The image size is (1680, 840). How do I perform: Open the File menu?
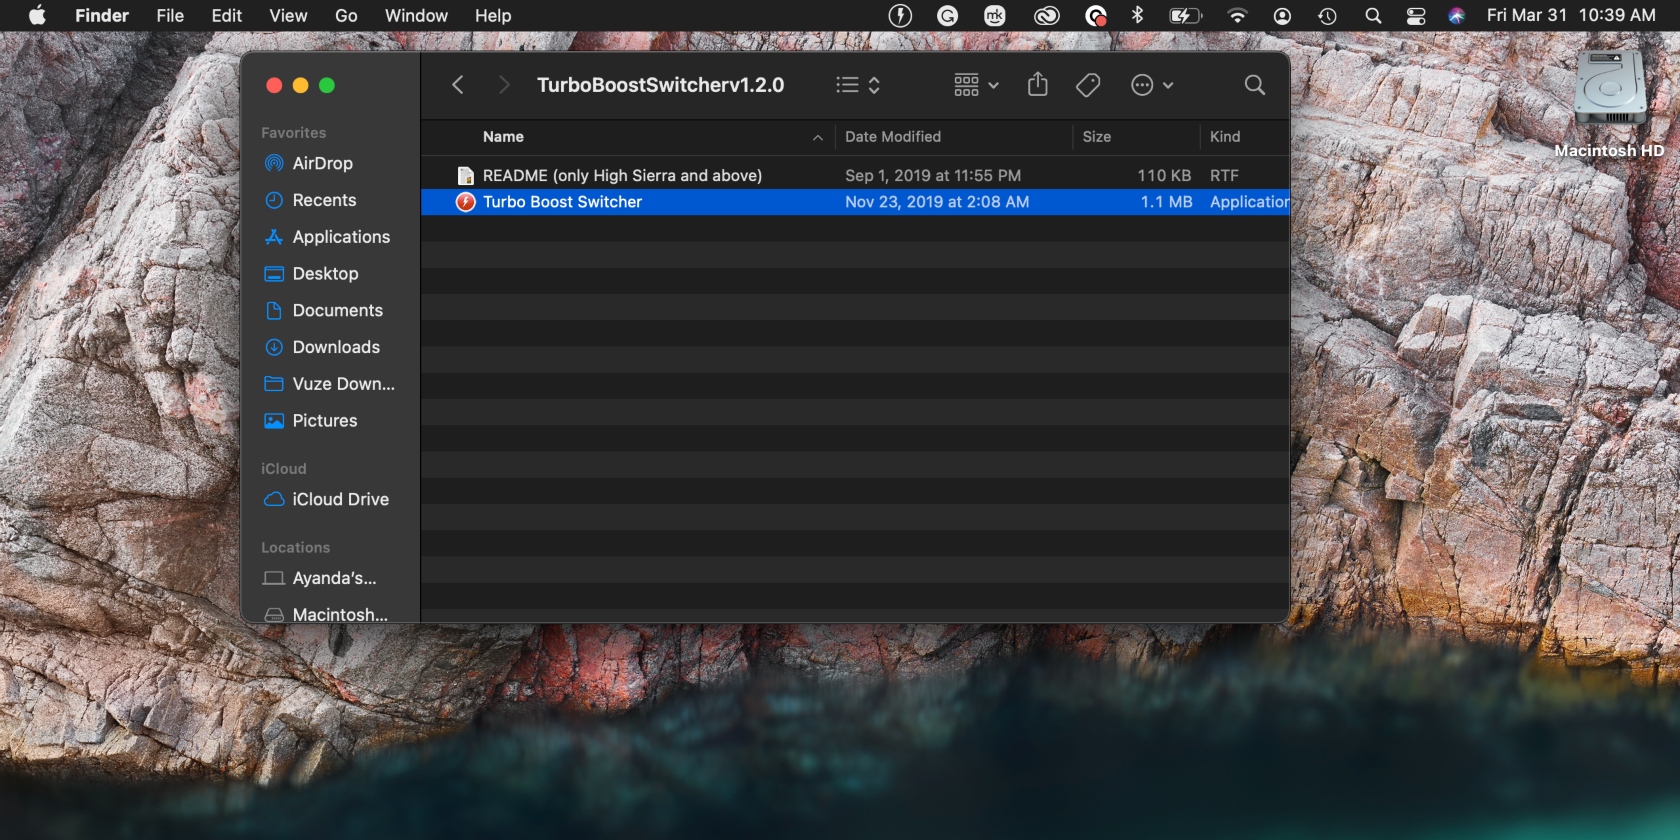pyautogui.click(x=170, y=15)
